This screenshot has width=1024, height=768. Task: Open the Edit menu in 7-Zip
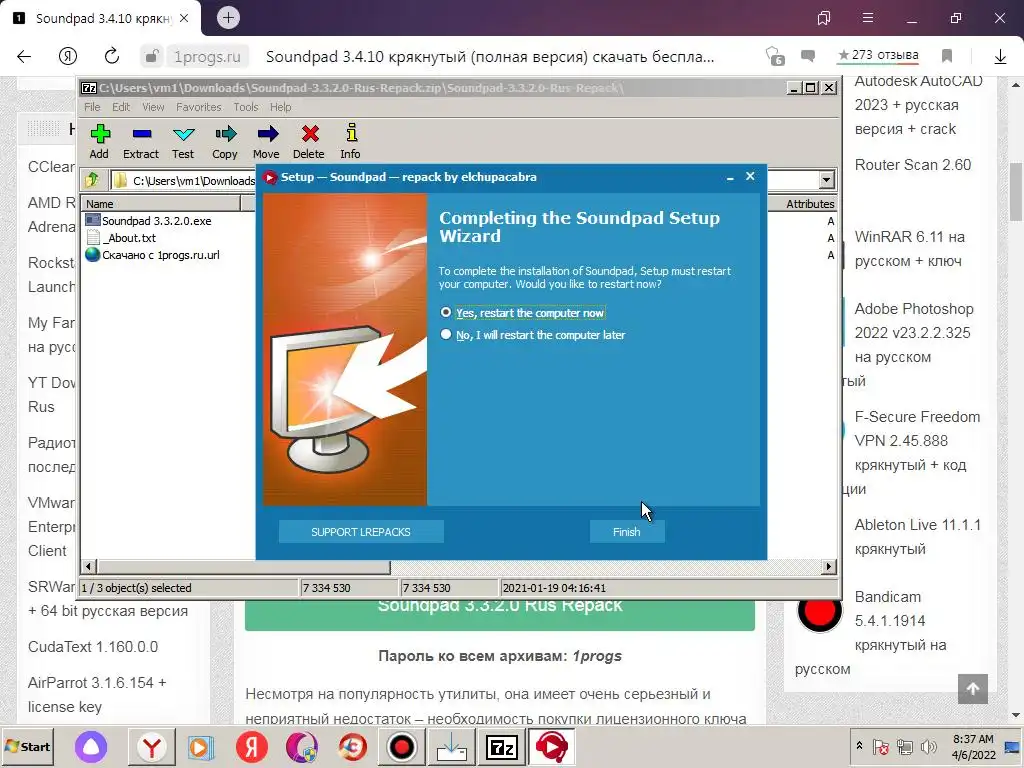(x=121, y=107)
